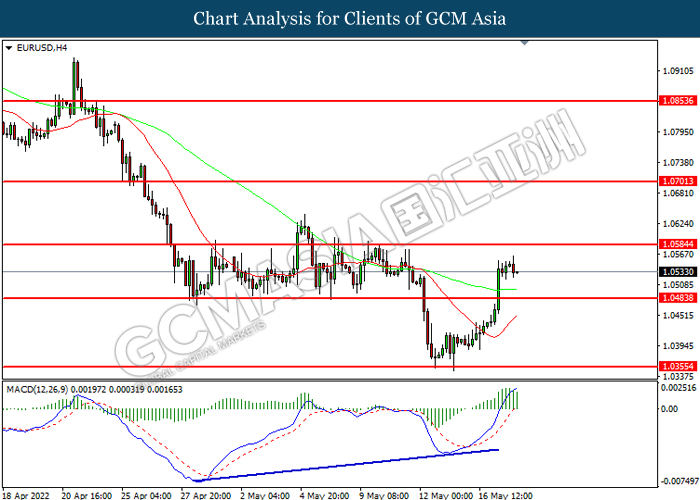Click the 1.06240 price axis value
The height and width of the screenshot is (500, 700).
point(679,224)
